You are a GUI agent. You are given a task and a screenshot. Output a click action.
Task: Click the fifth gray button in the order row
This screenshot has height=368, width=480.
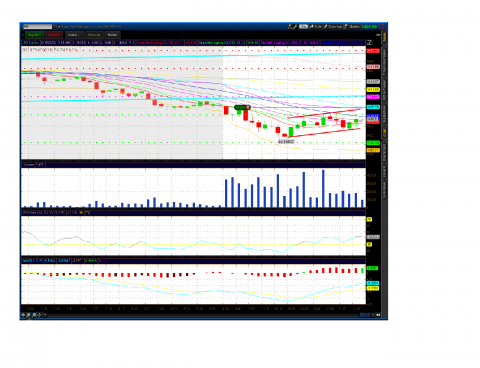pos(113,35)
